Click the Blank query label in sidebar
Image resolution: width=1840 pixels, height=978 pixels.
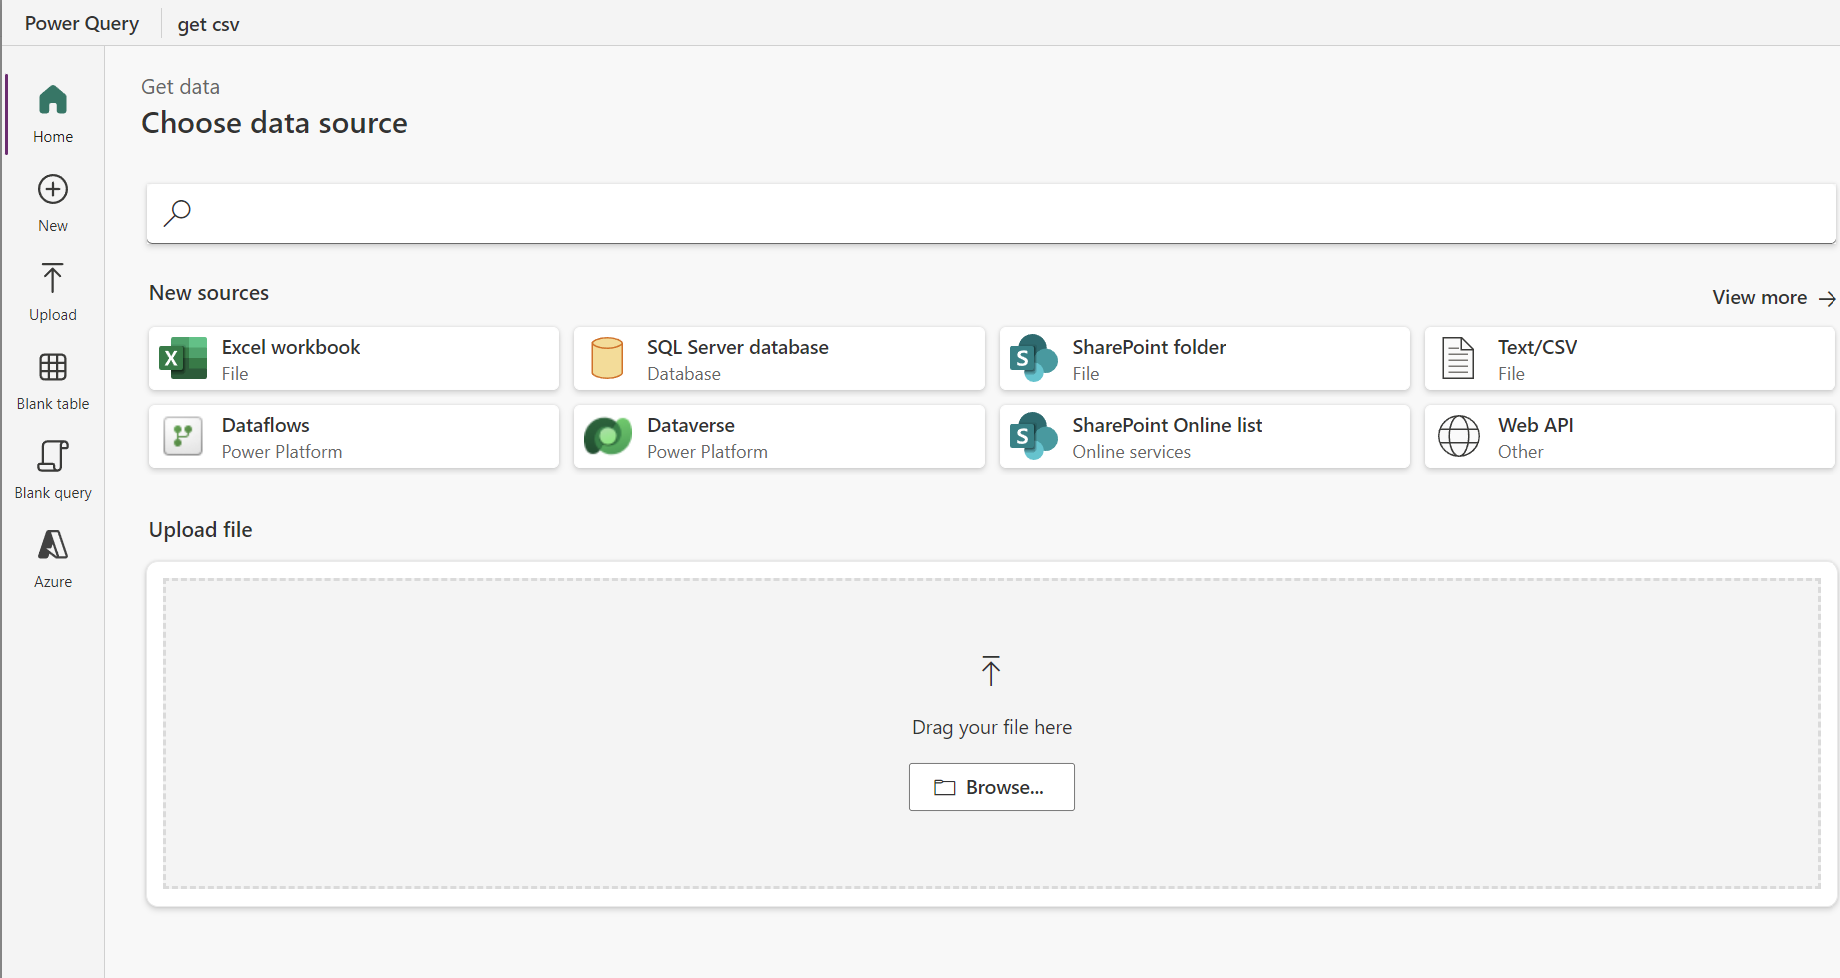click(x=53, y=493)
